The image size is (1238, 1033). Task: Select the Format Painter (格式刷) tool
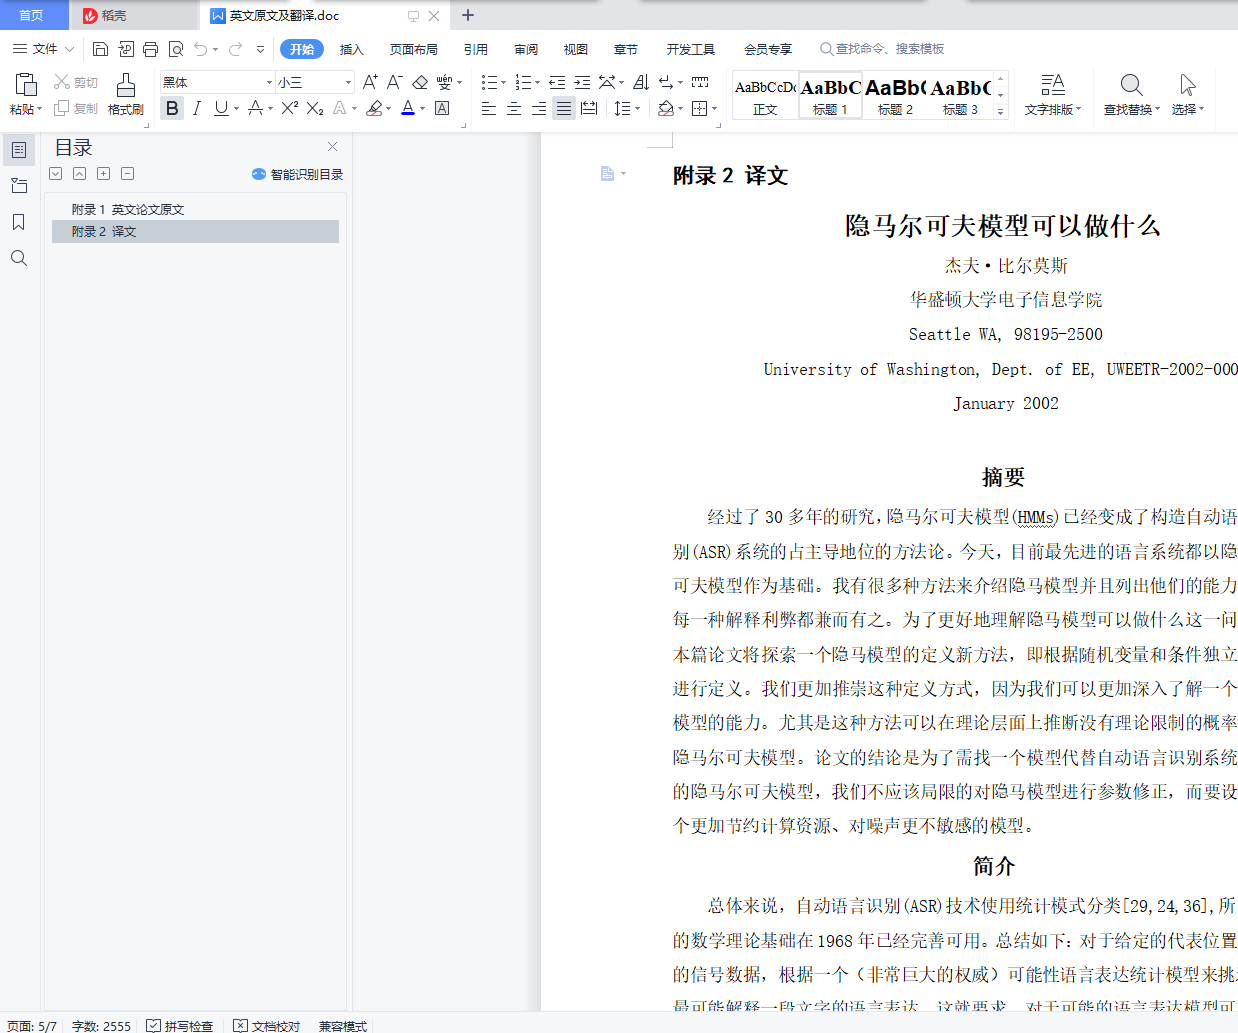point(126,94)
